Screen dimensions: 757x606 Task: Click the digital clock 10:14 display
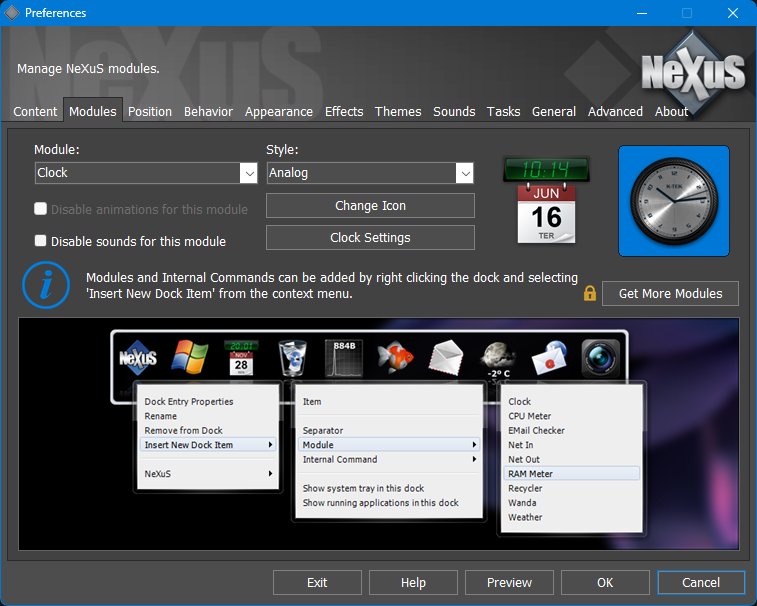point(546,169)
